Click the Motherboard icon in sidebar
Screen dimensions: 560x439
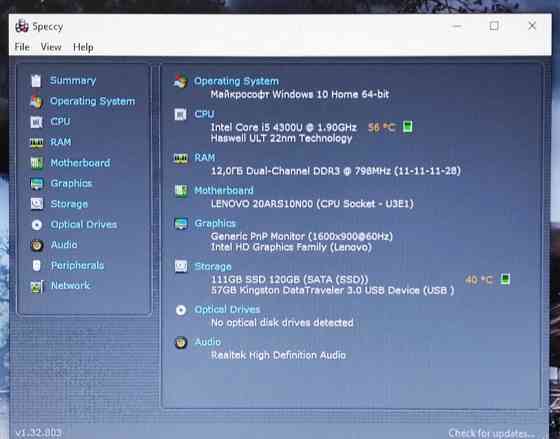point(36,163)
